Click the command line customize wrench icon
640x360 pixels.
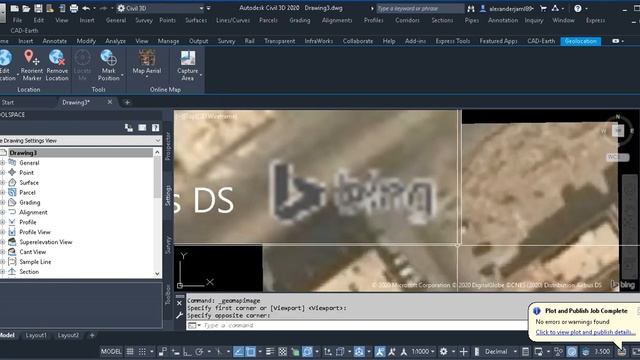pos(179,316)
